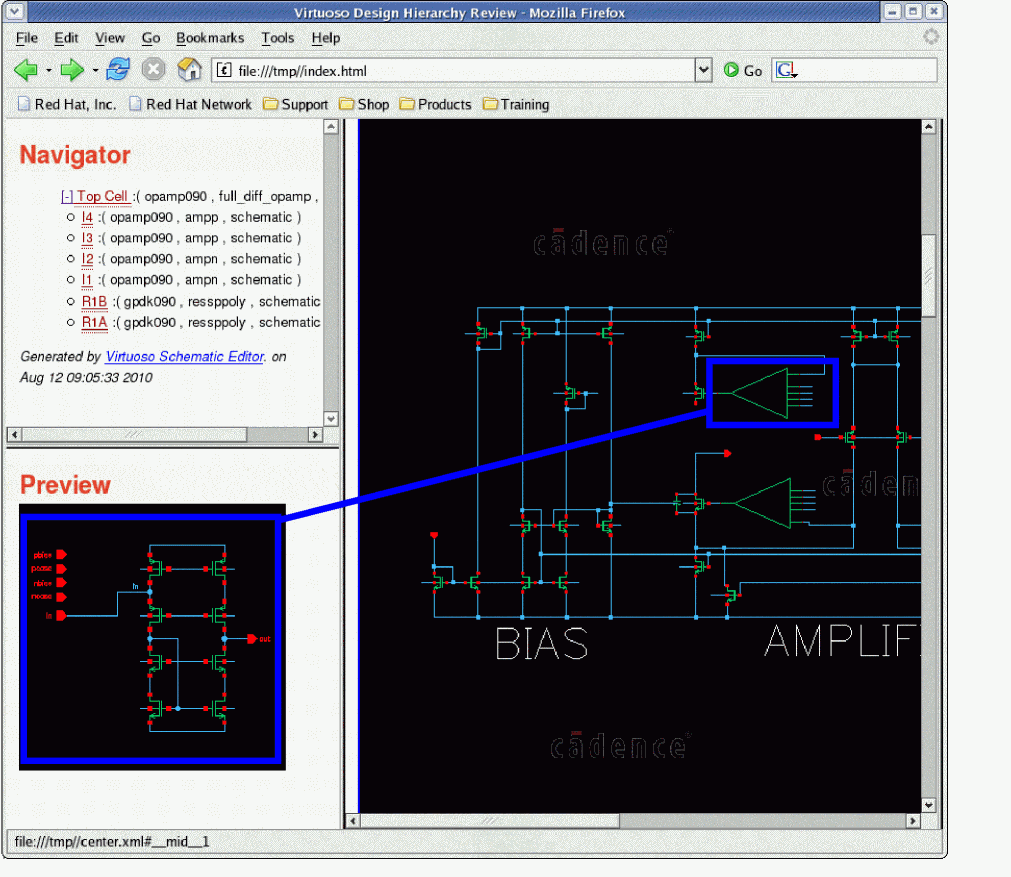Screen dimensions: 1011x877
Task: Click the Go button beside address bar
Action: pos(743,71)
